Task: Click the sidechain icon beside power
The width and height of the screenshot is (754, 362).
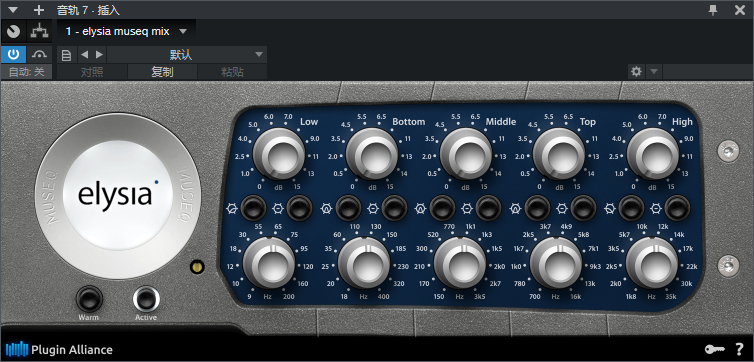Action: pyautogui.click(x=39, y=55)
